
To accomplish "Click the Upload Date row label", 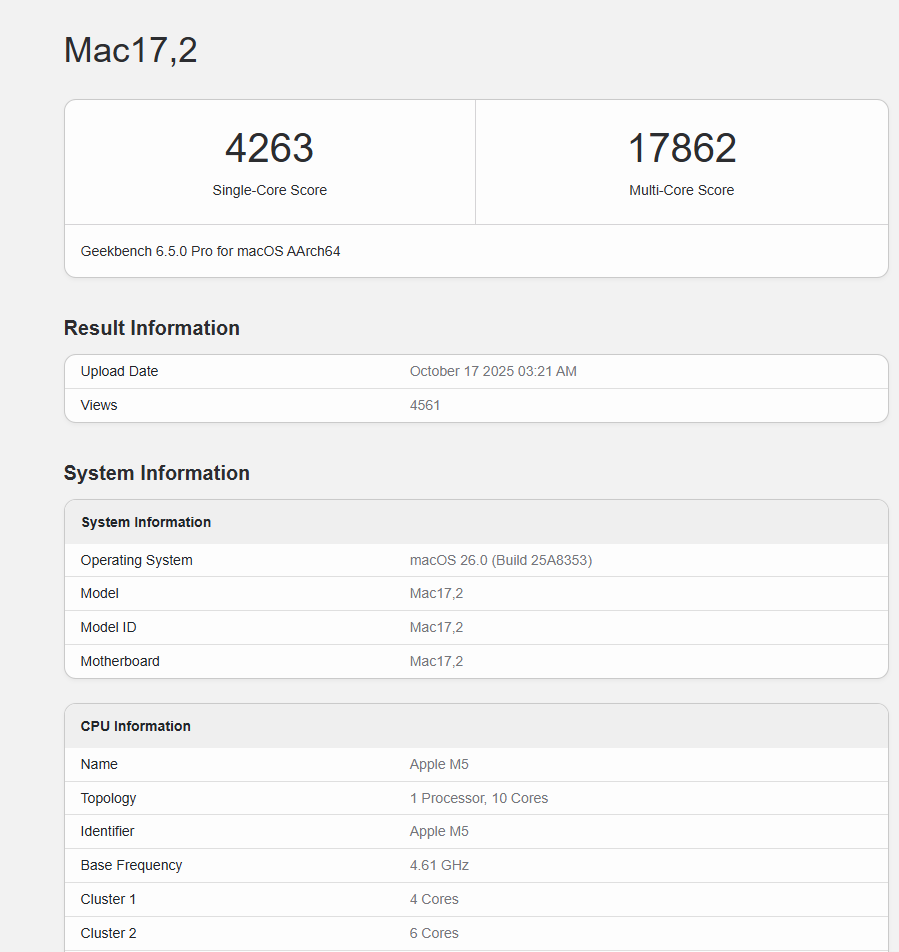I will click(x=119, y=371).
